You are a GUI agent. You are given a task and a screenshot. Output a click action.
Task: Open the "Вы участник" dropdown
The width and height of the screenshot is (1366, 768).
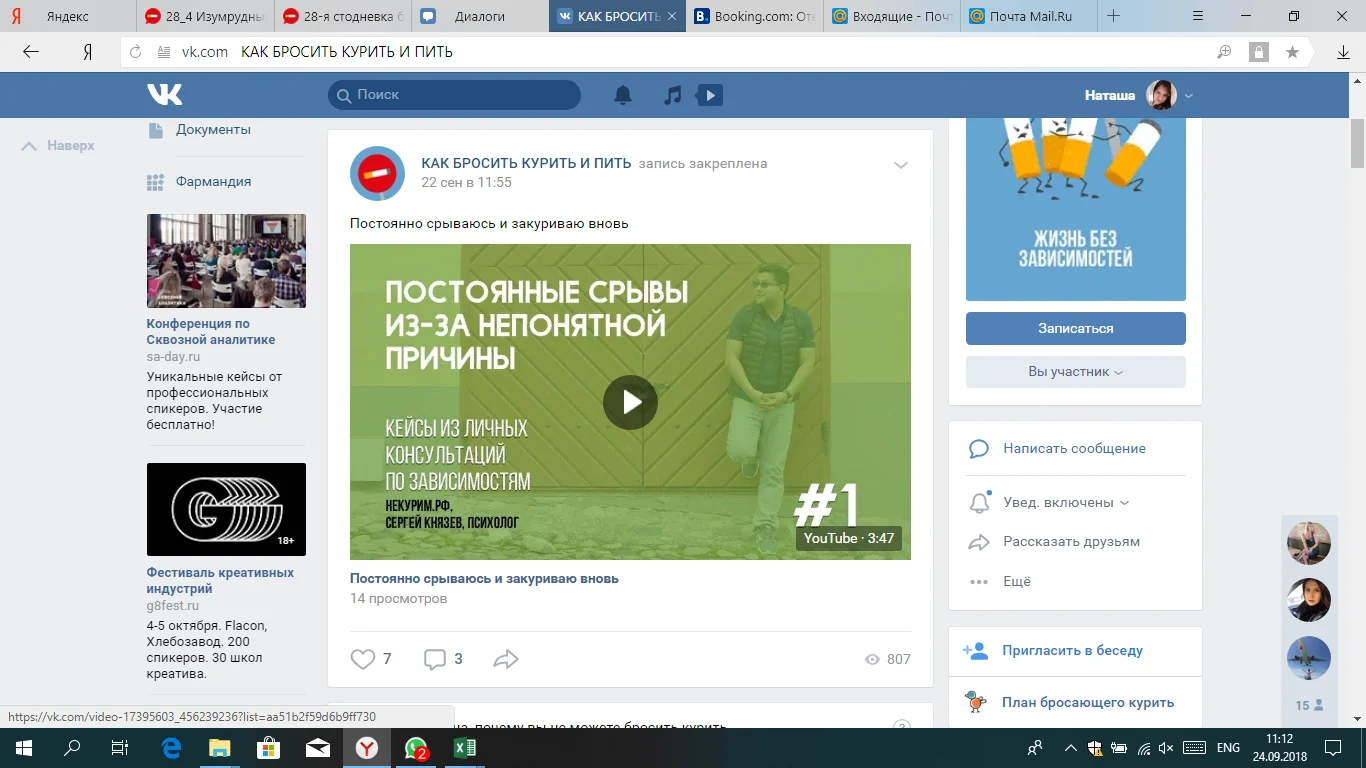[x=1076, y=372]
